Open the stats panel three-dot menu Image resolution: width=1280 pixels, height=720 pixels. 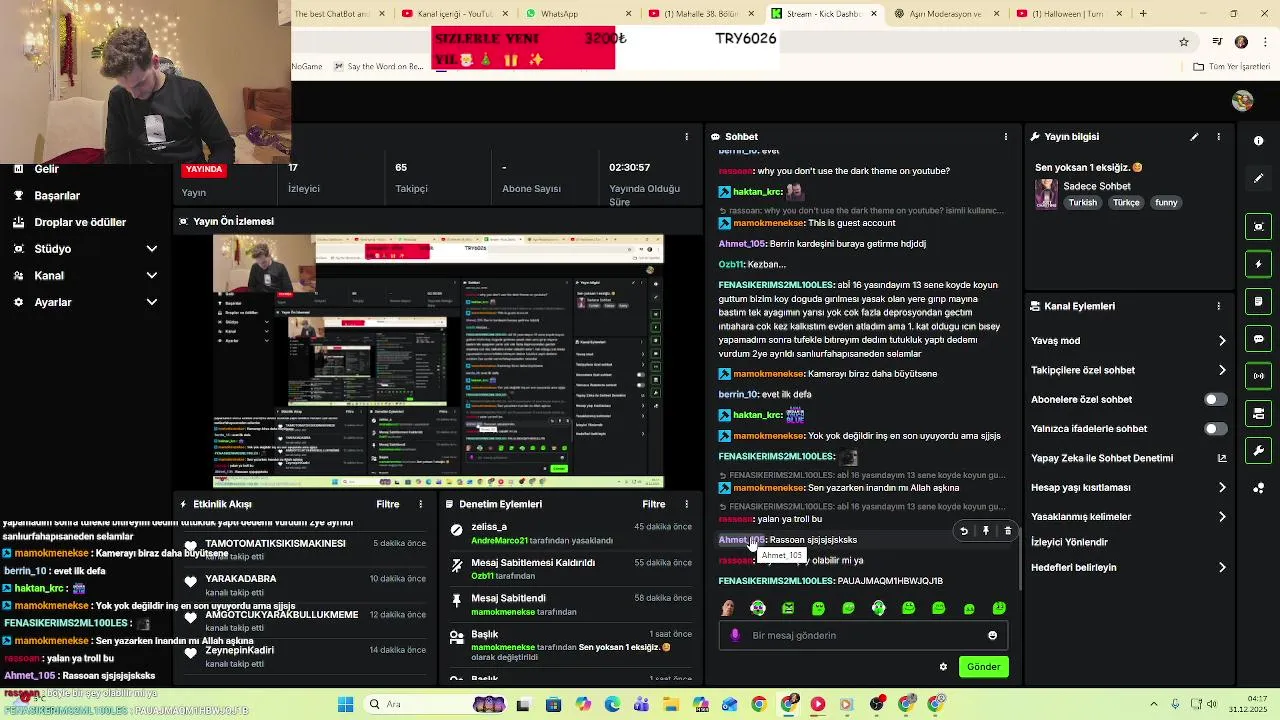[686, 137]
